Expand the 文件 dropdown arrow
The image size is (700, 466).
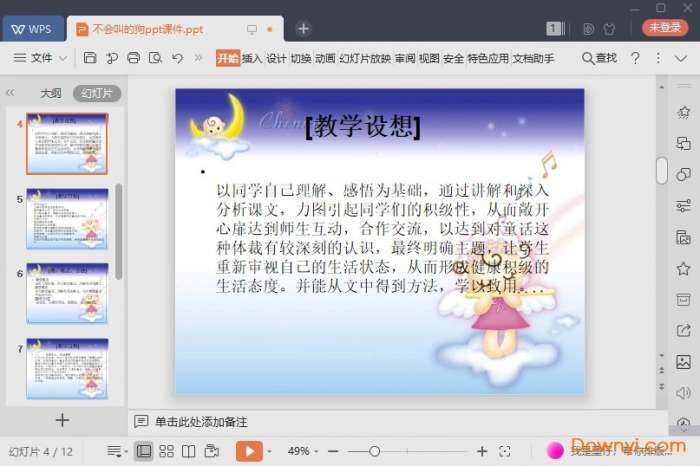(63, 58)
